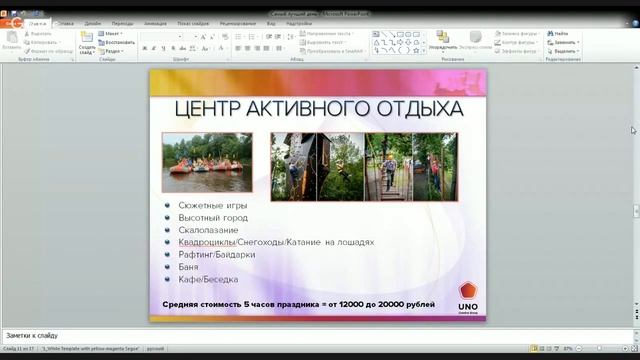640x360 pixels.
Task: Open the Раздел (Section) dropdown
Action: tap(111, 51)
